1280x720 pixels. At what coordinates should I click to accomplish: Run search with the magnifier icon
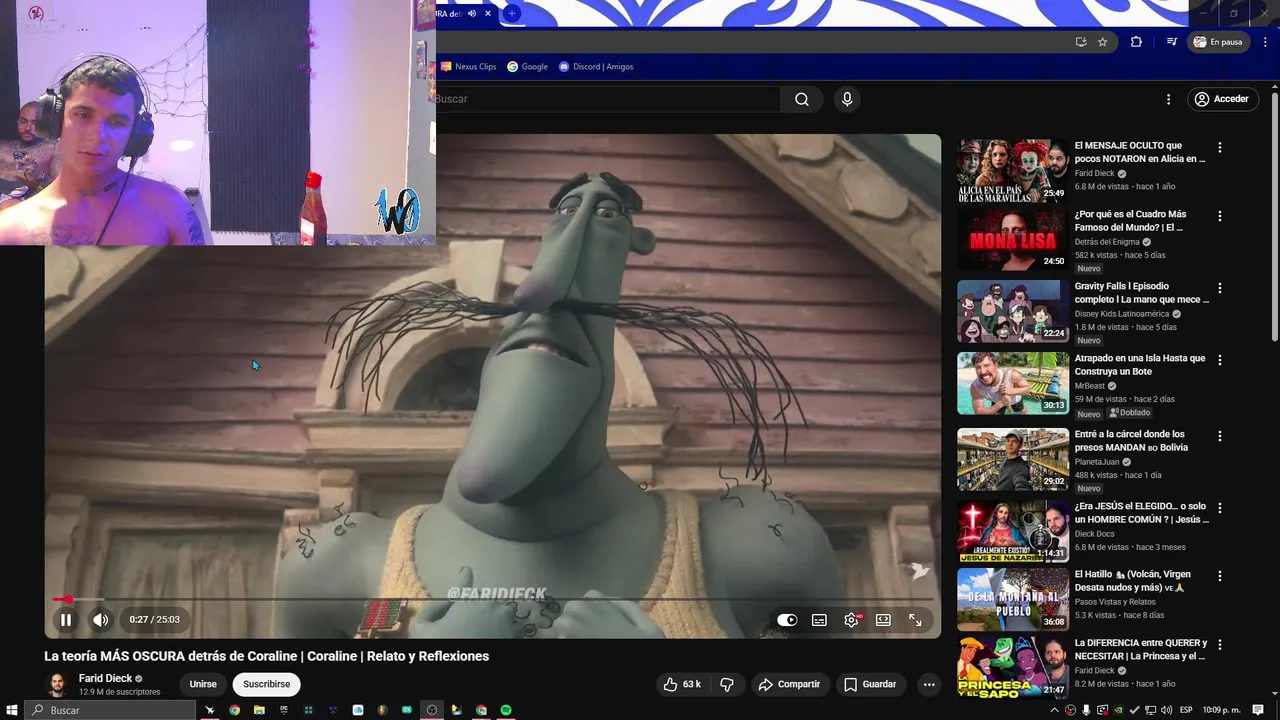802,99
